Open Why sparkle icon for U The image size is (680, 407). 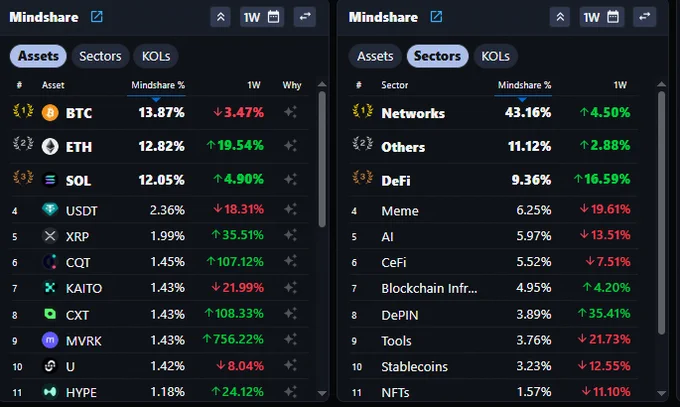(x=291, y=365)
